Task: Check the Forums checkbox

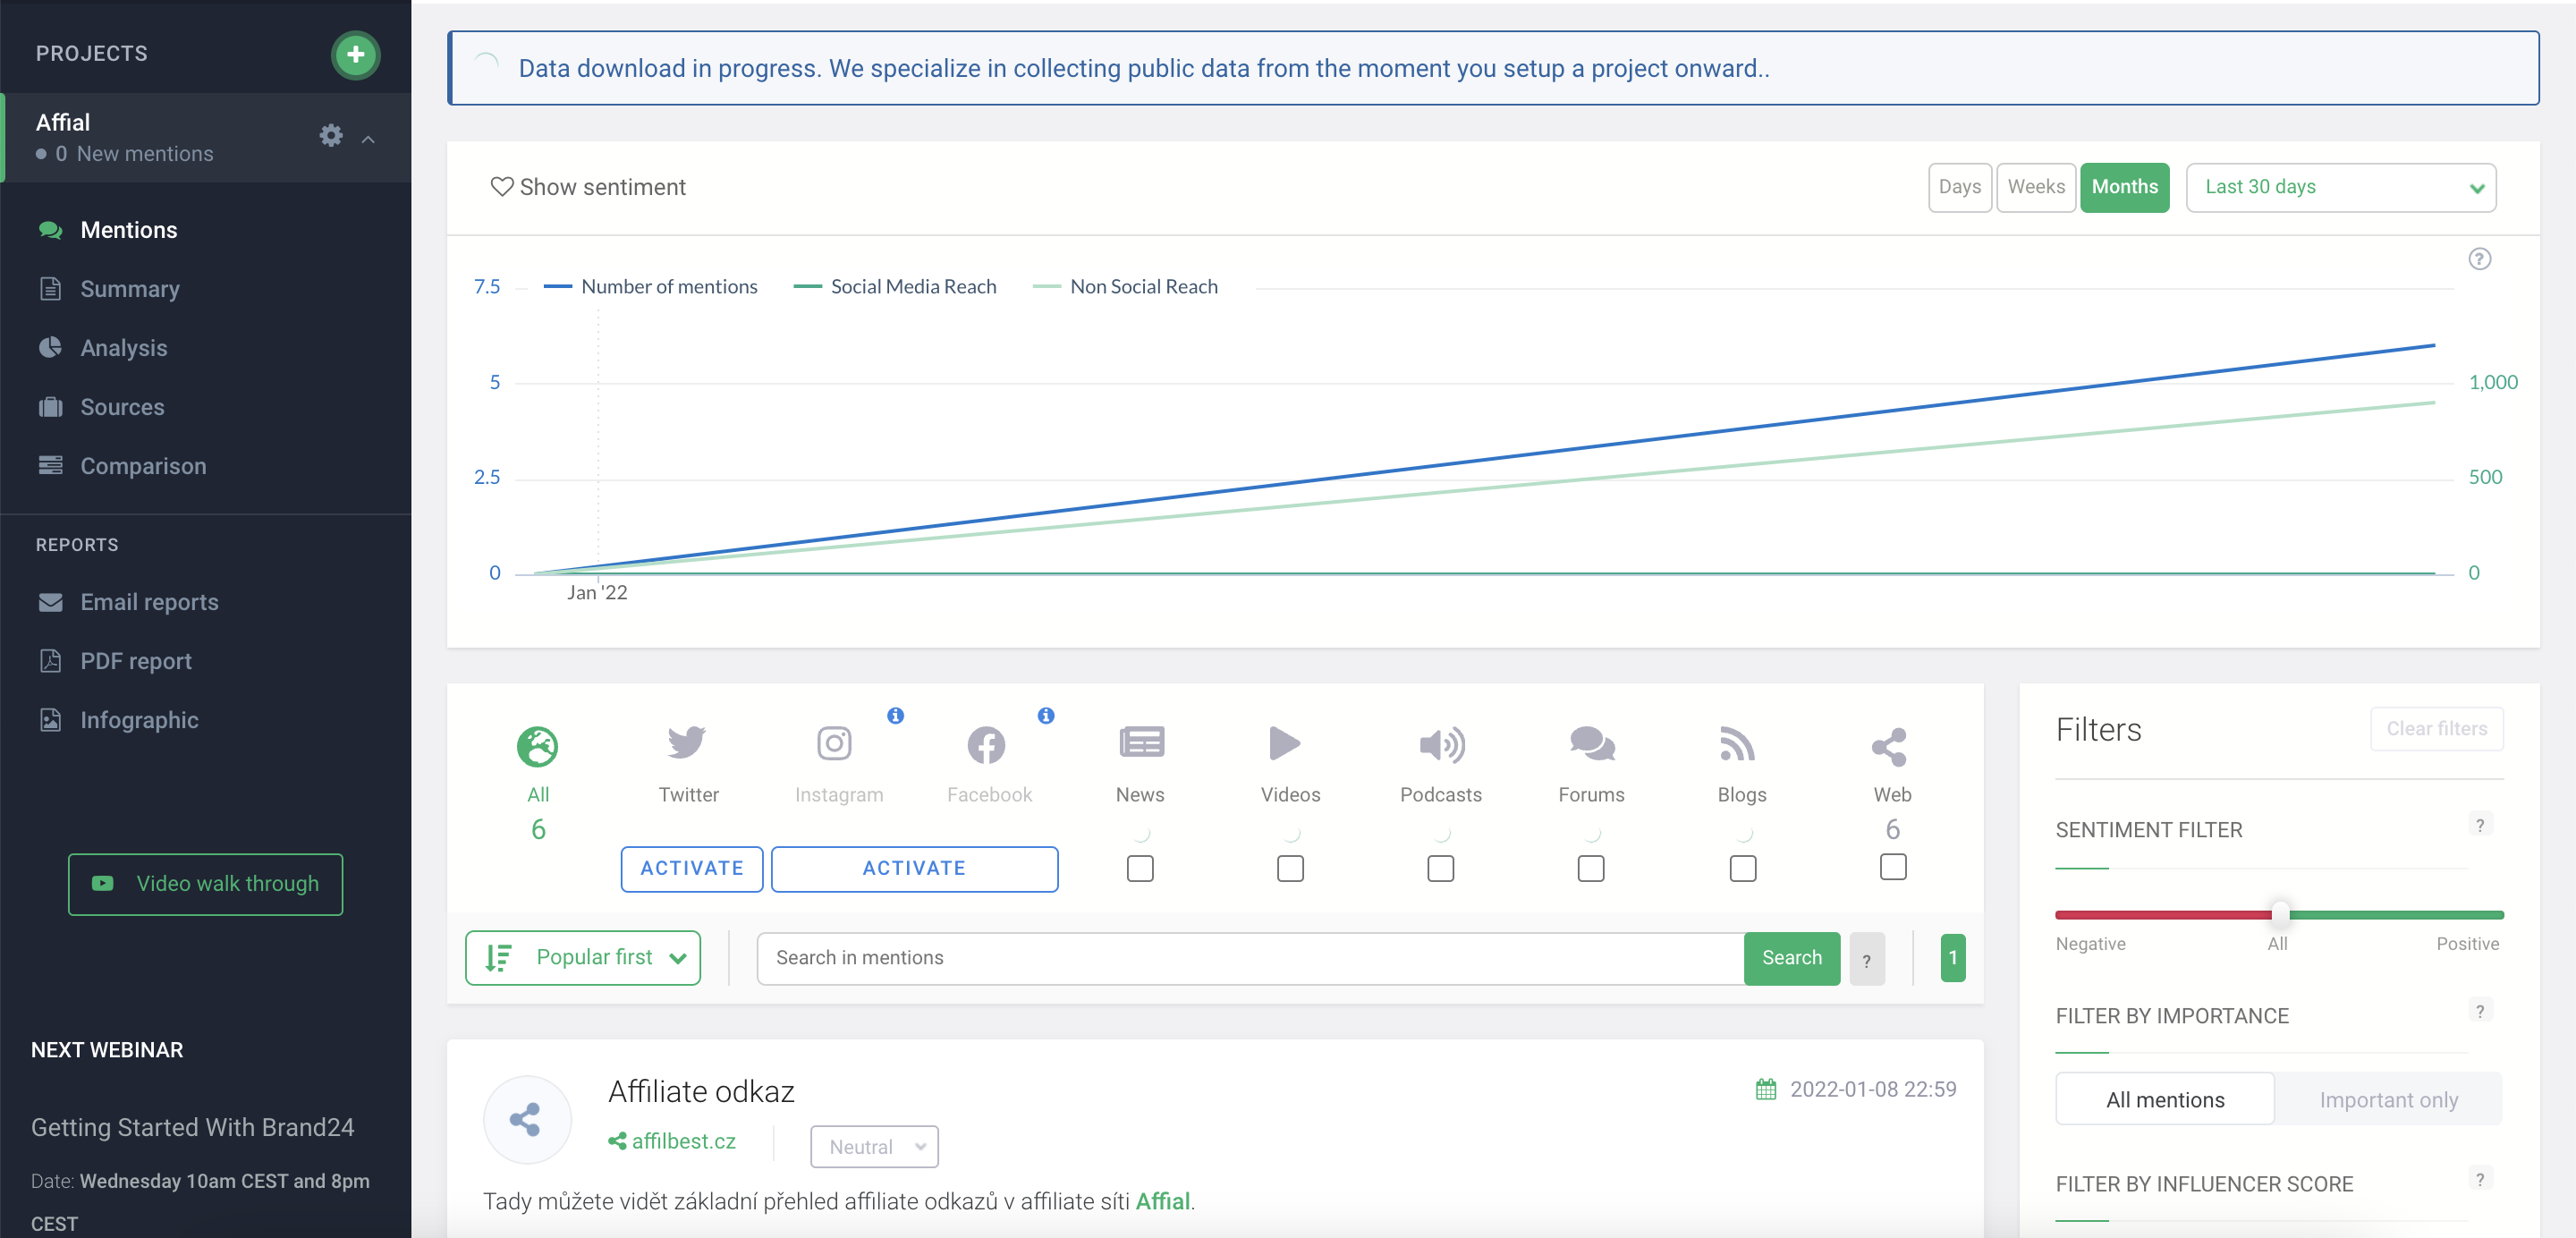Action: (1590, 868)
